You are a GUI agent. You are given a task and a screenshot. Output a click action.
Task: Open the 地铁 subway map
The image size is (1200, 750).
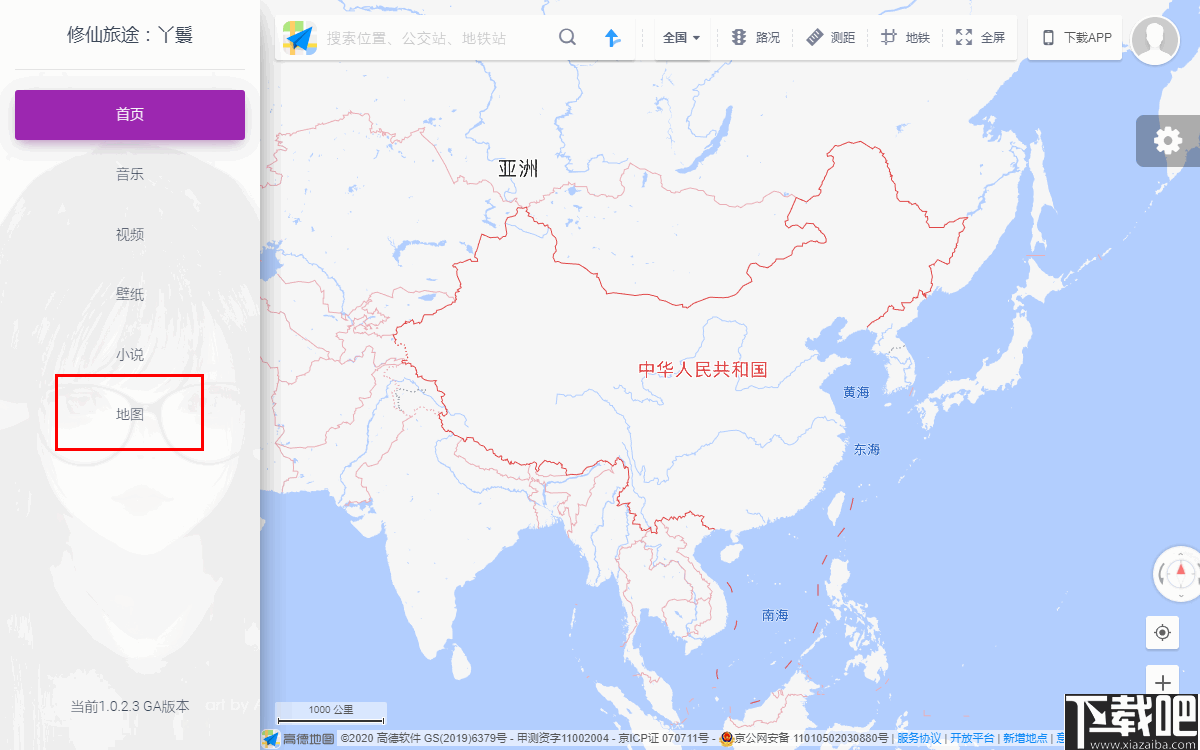click(905, 38)
